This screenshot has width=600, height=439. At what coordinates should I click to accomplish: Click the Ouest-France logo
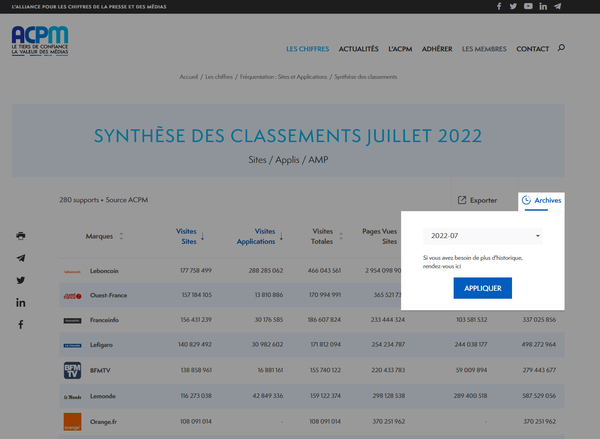72,295
